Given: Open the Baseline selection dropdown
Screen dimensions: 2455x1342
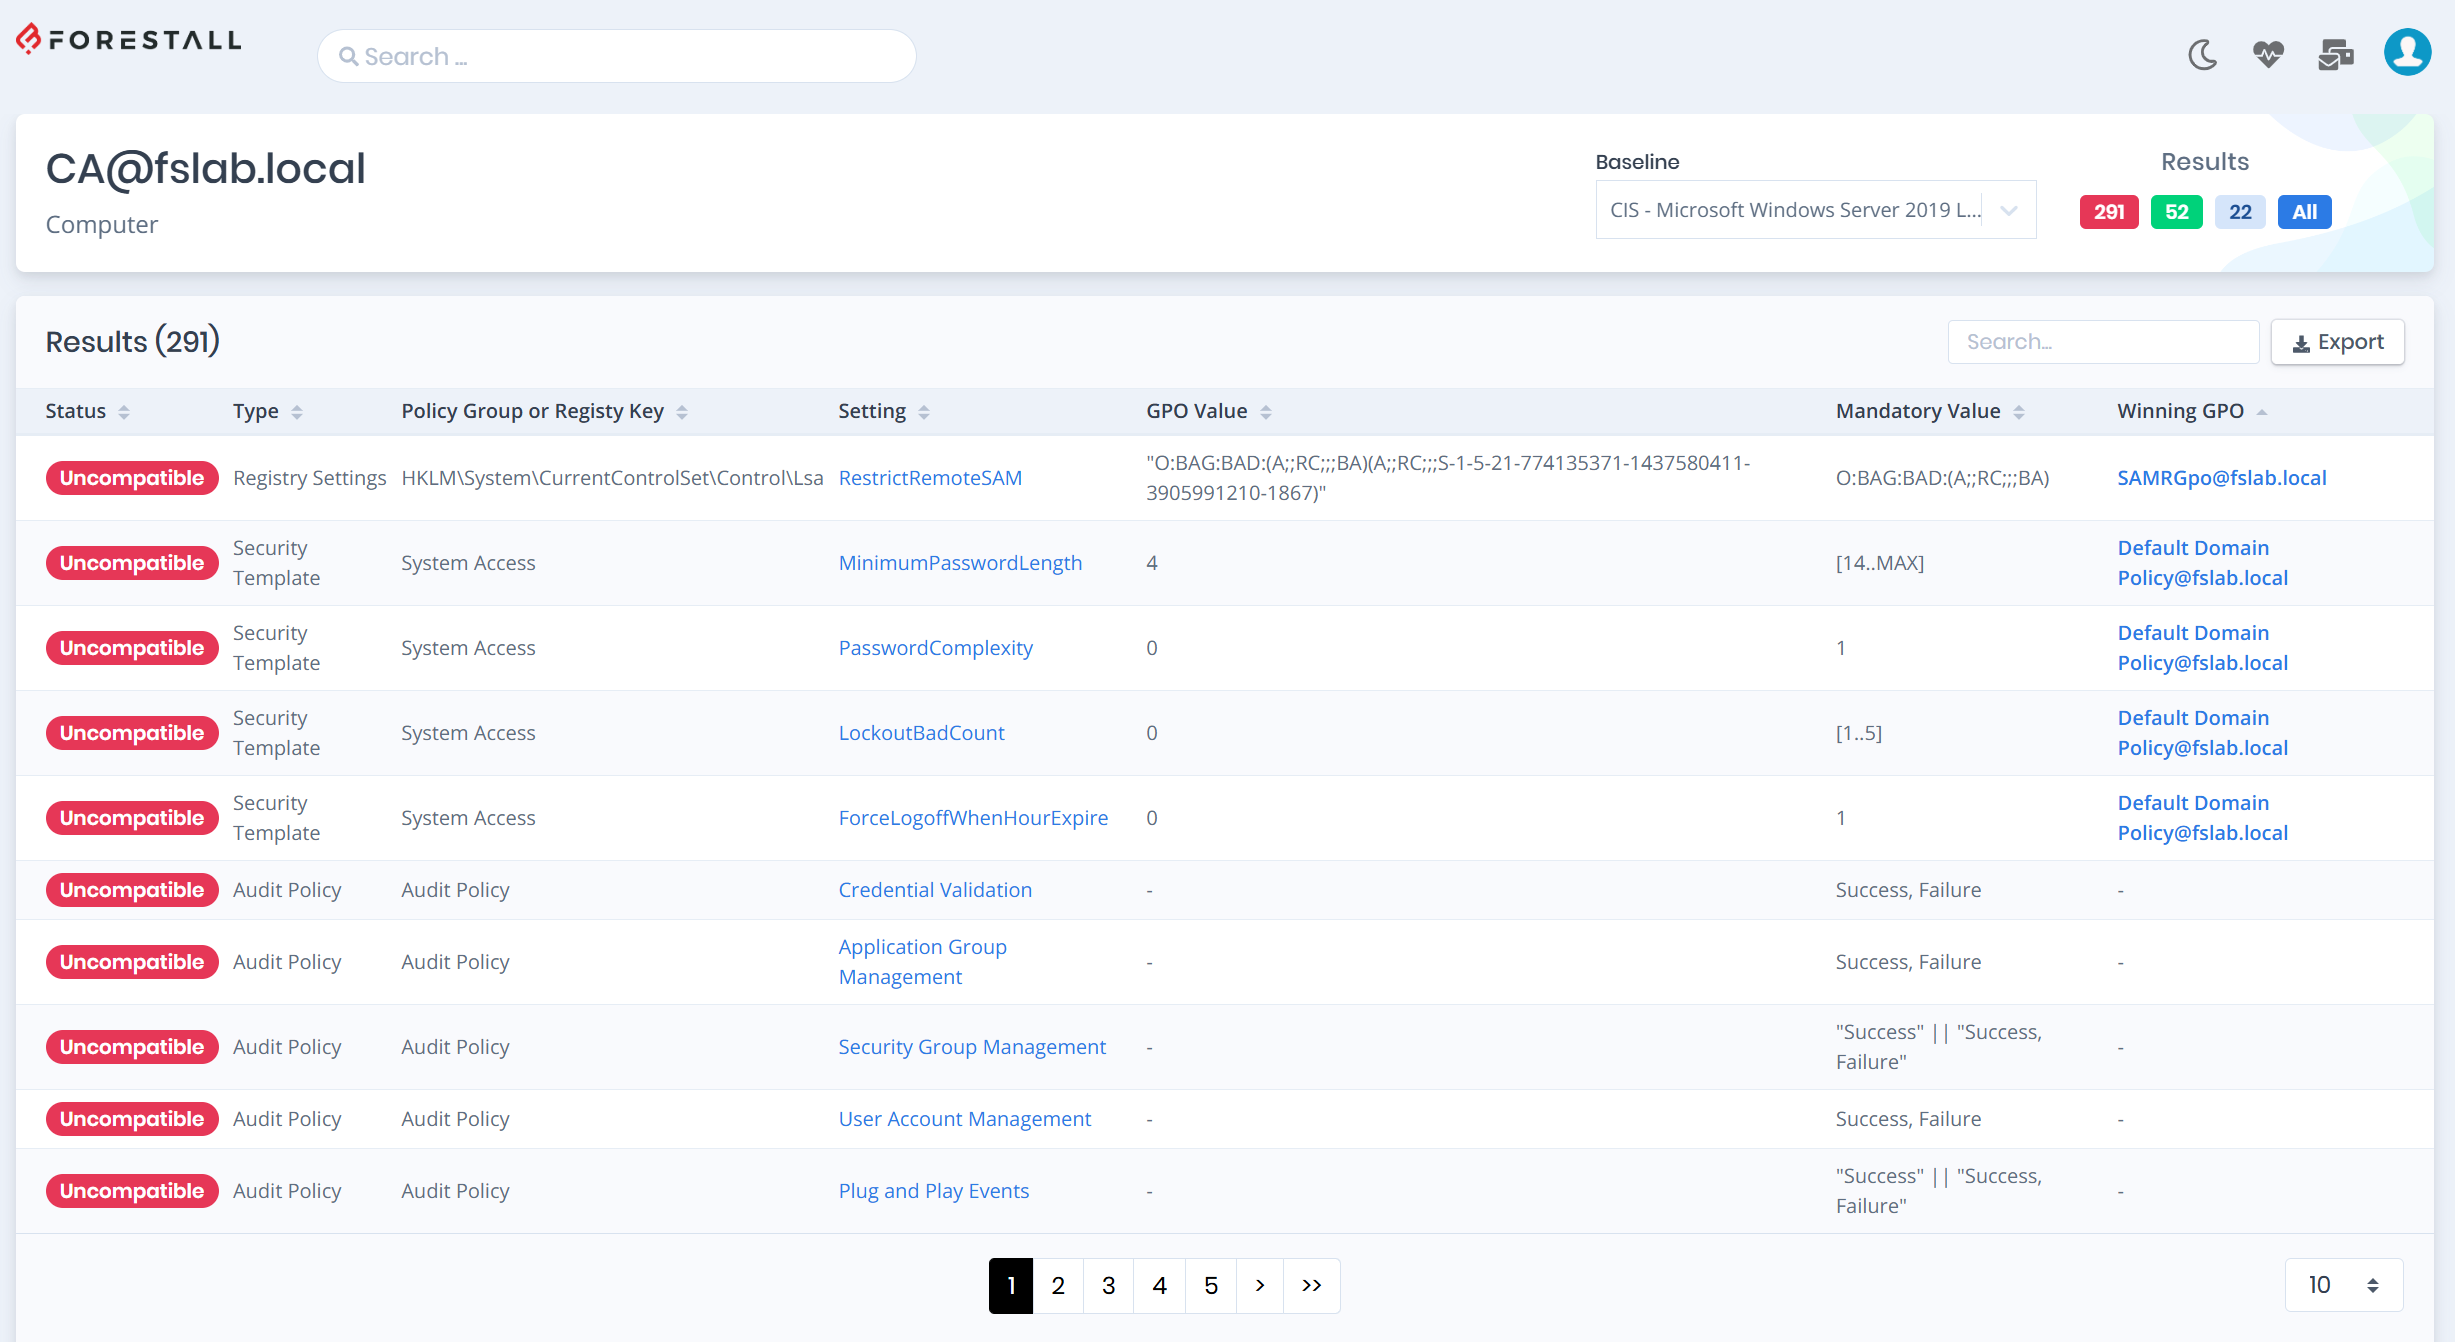Looking at the screenshot, I should (x=1814, y=209).
